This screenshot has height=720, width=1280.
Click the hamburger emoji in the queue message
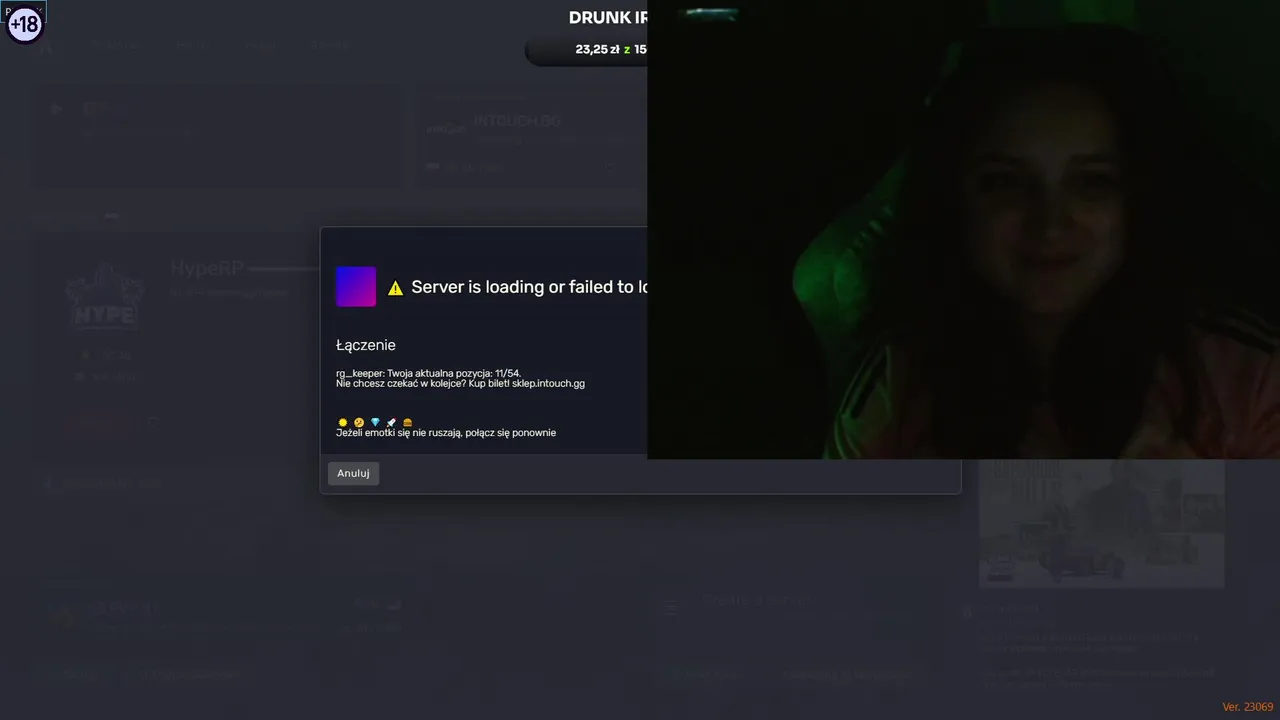pos(407,422)
